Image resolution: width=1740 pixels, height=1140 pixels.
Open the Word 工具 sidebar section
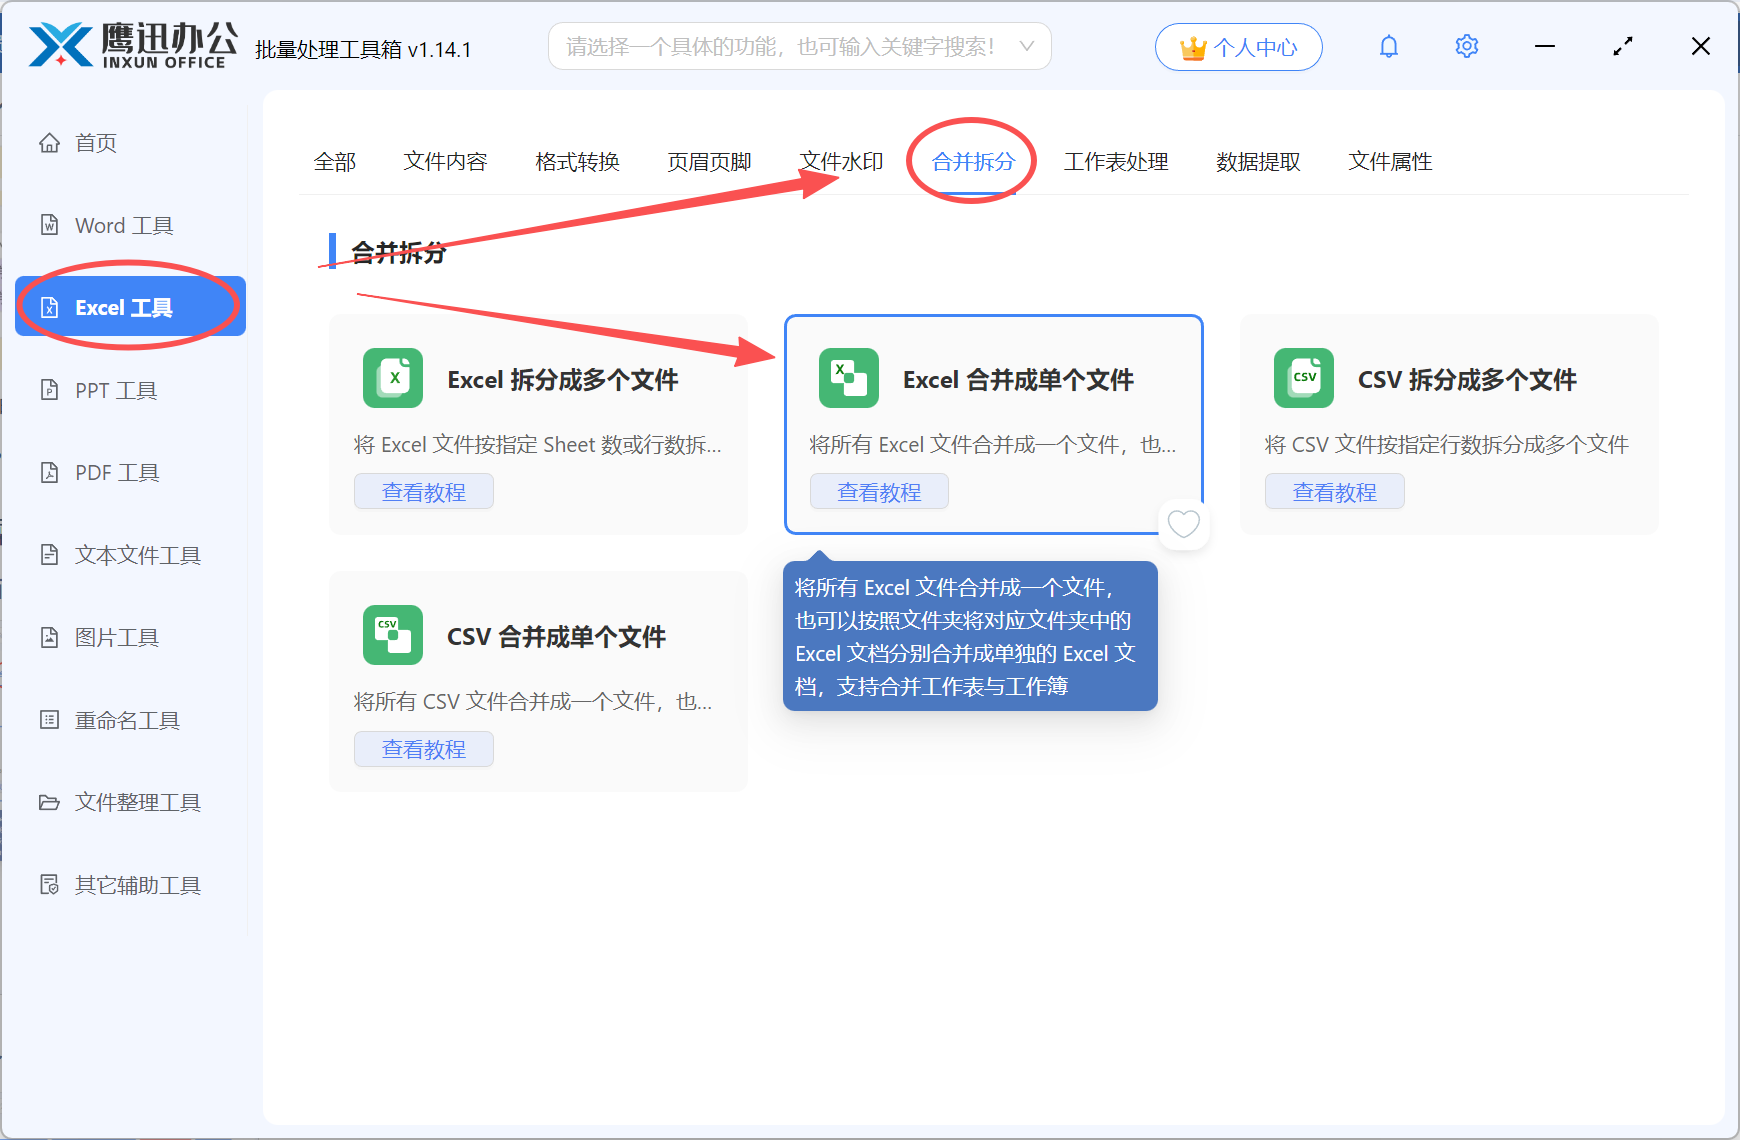click(122, 225)
